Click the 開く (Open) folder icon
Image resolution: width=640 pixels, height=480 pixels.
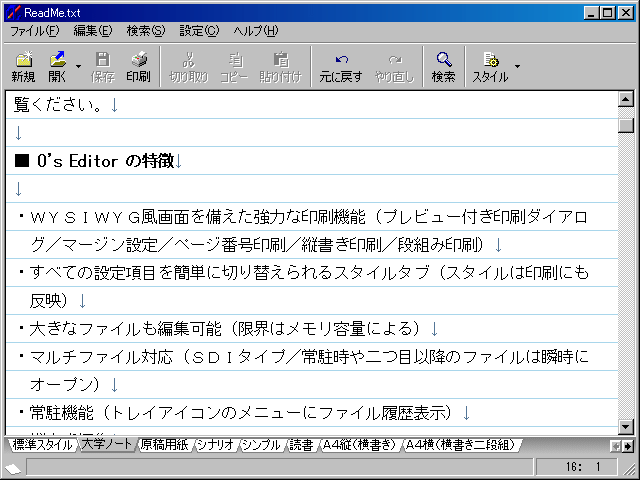(58, 66)
